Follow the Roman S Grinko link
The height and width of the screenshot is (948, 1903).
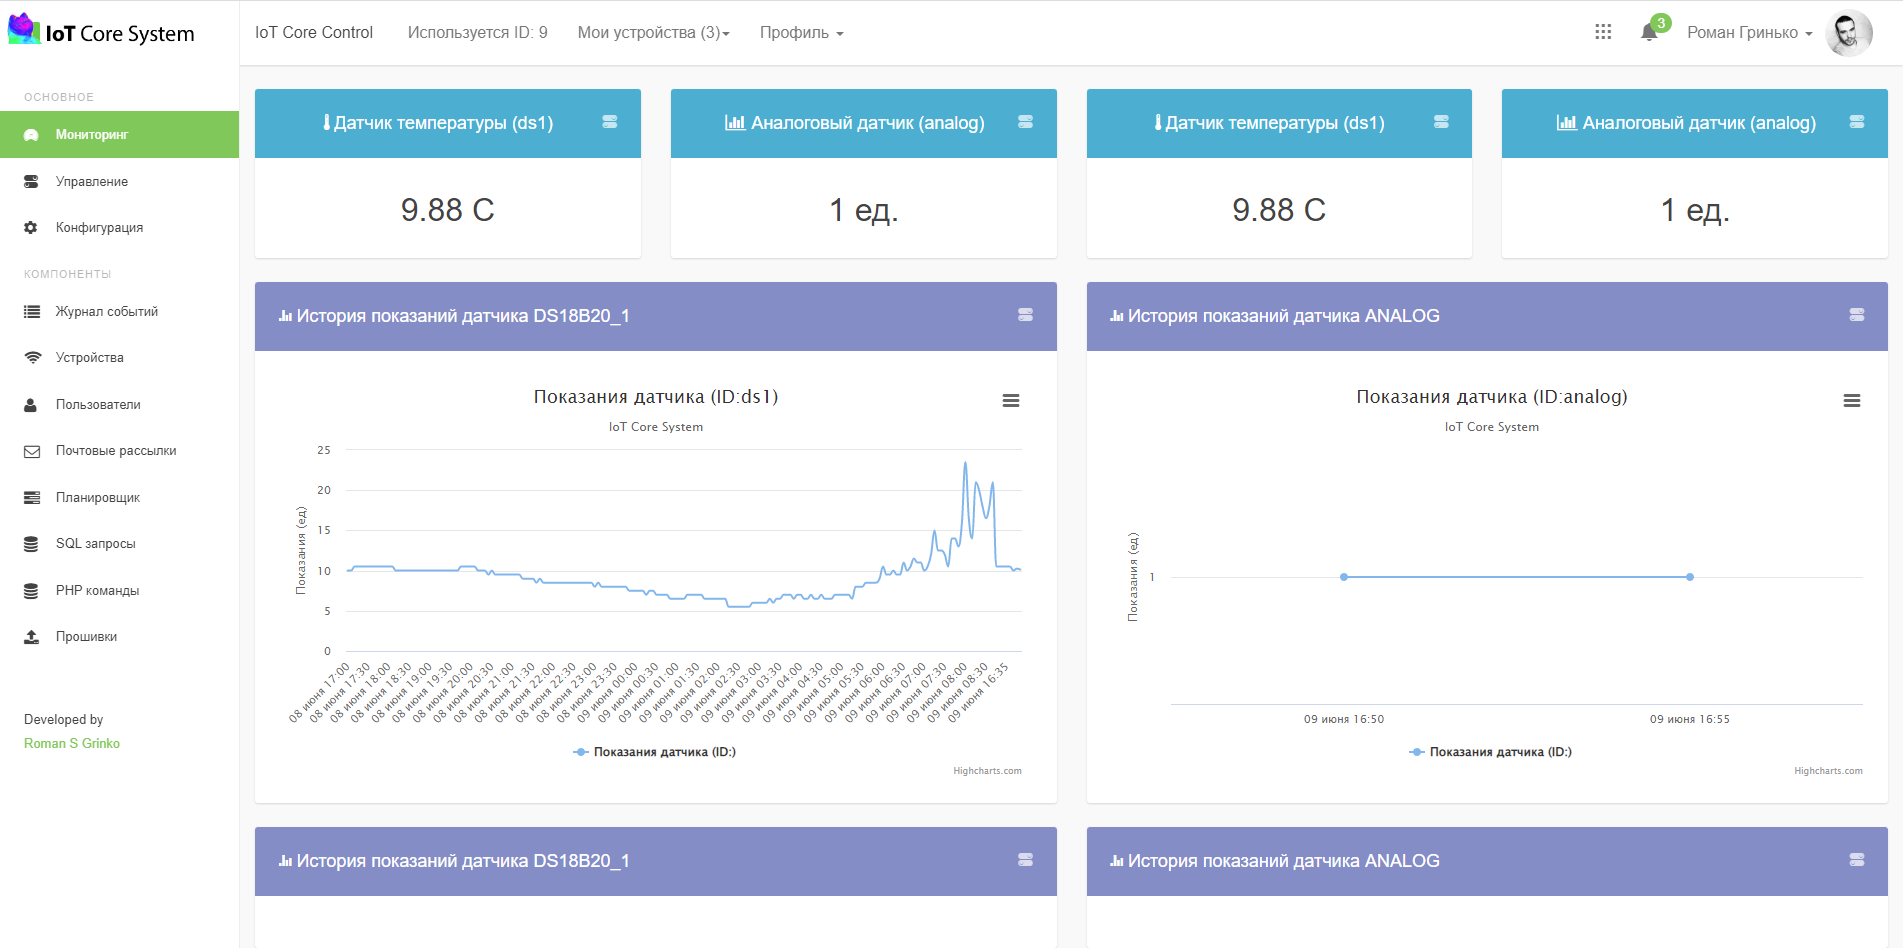tap(72, 743)
